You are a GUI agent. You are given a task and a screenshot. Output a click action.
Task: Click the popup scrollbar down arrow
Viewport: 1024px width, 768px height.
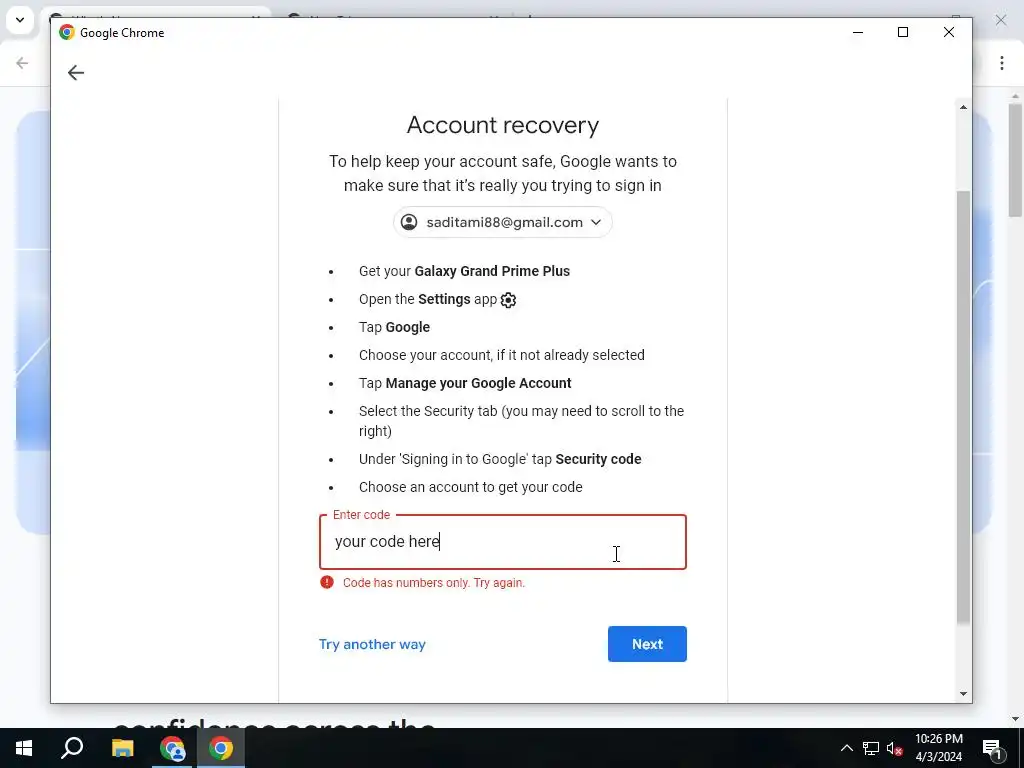click(963, 694)
